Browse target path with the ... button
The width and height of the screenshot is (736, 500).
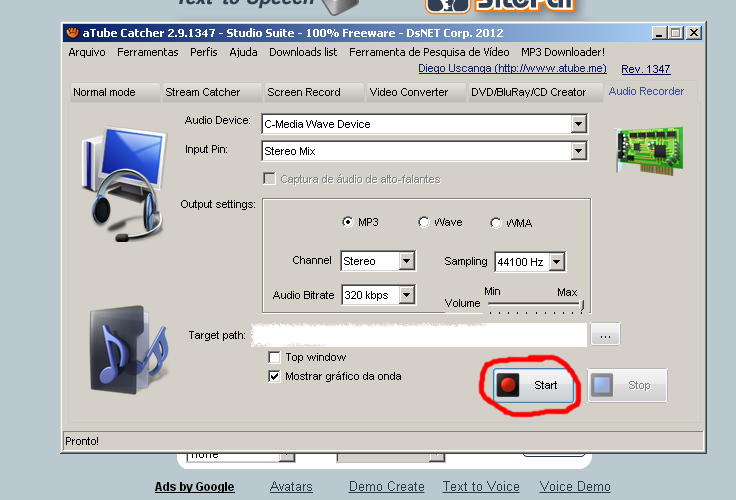tap(605, 335)
